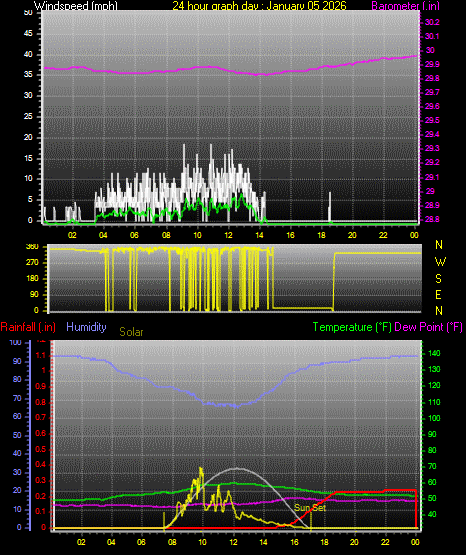The width and height of the screenshot is (466, 555).
Task: Click the Rainfall (.in) legend label
Action: [x=28, y=327]
